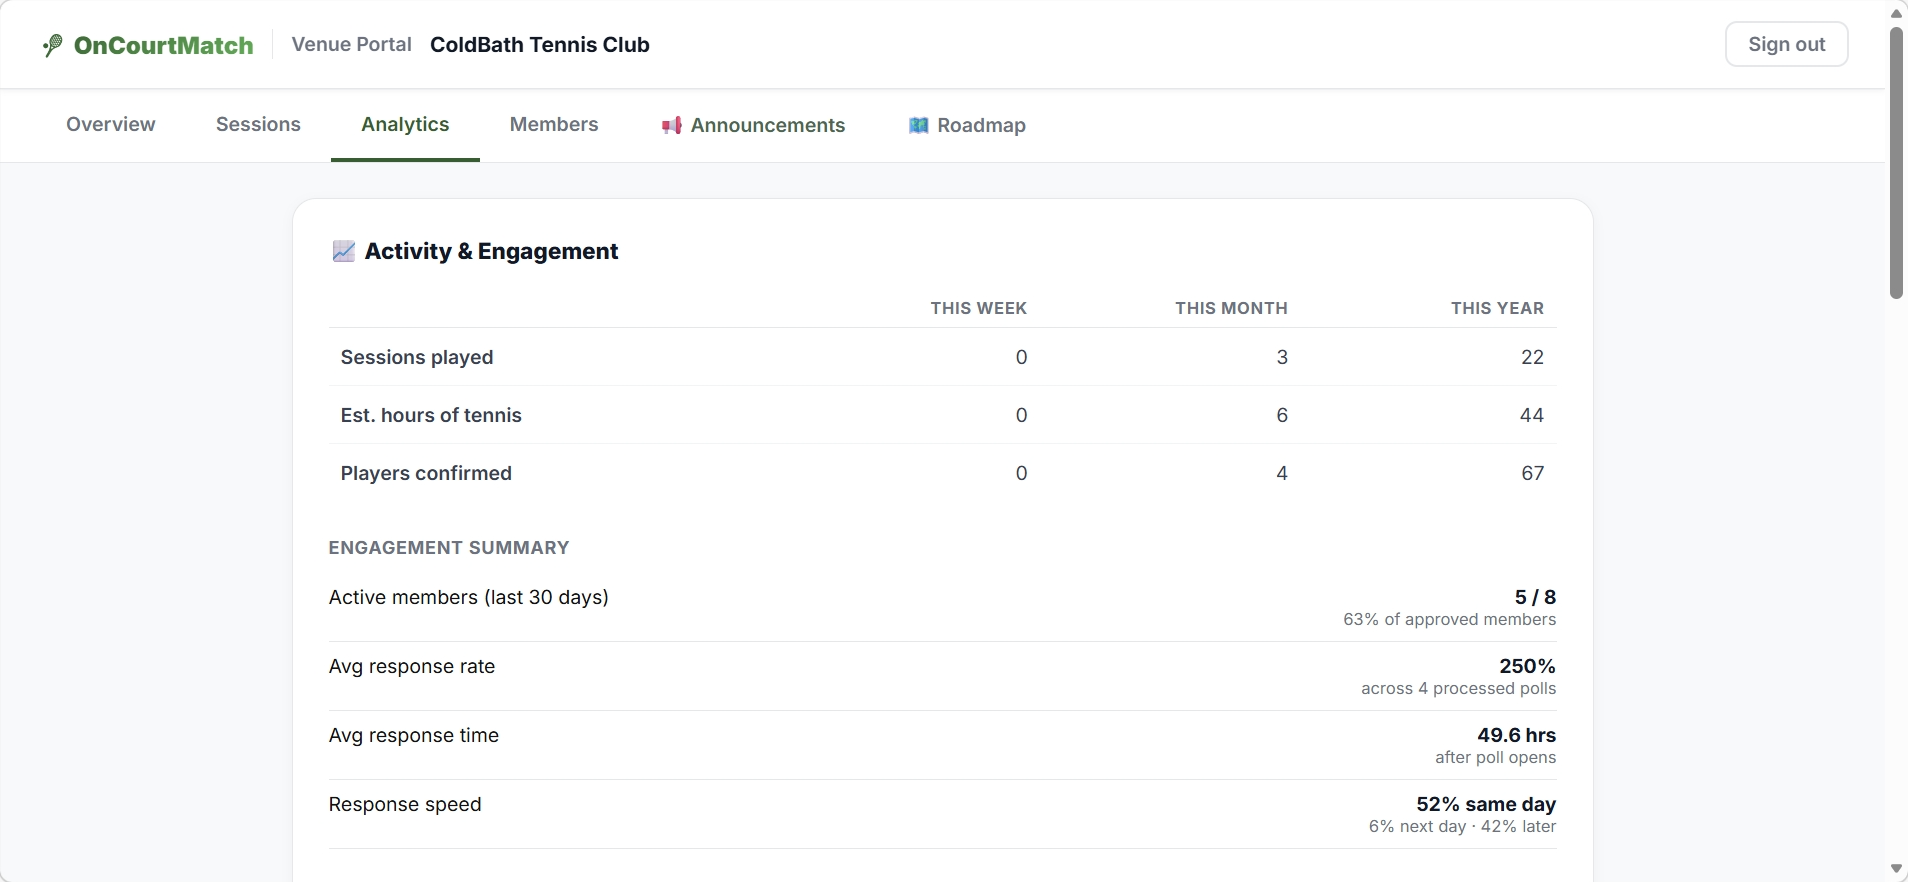This screenshot has height=882, width=1908.
Task: Click the across 4 processed polls note
Action: tap(1458, 688)
